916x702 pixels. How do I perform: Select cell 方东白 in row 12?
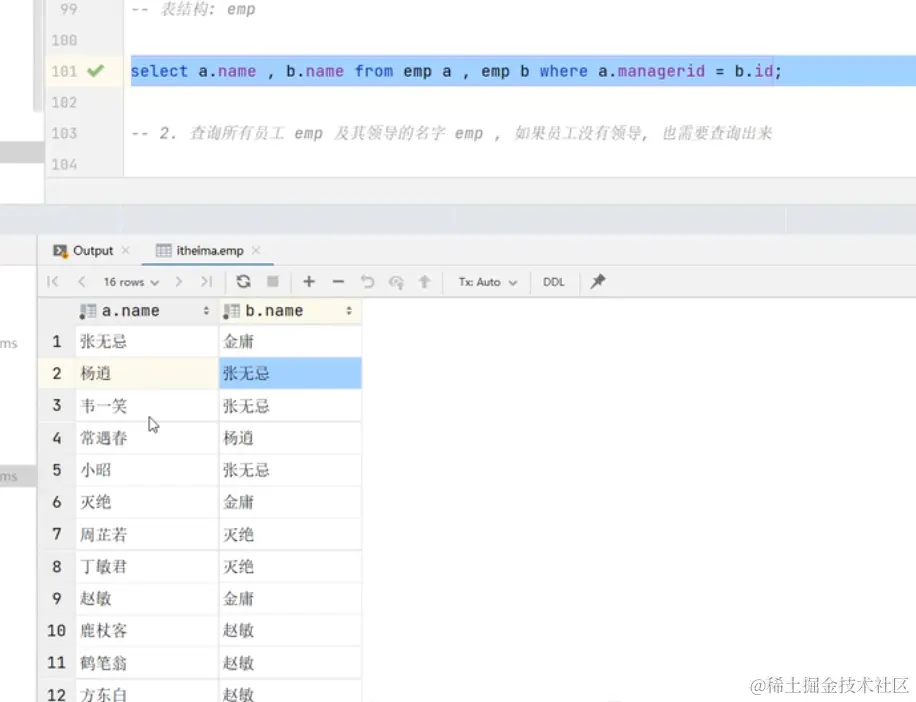[x=146, y=691]
